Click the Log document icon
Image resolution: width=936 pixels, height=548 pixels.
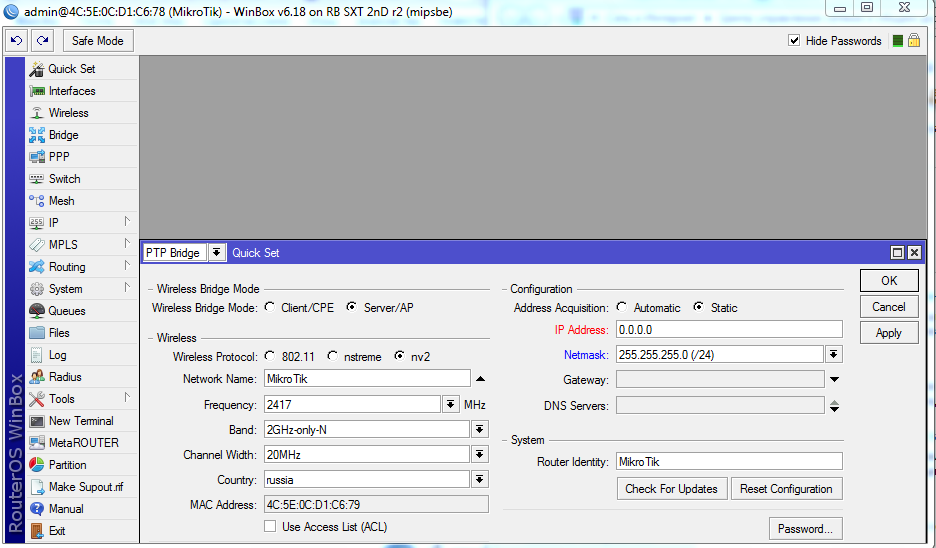(37, 355)
